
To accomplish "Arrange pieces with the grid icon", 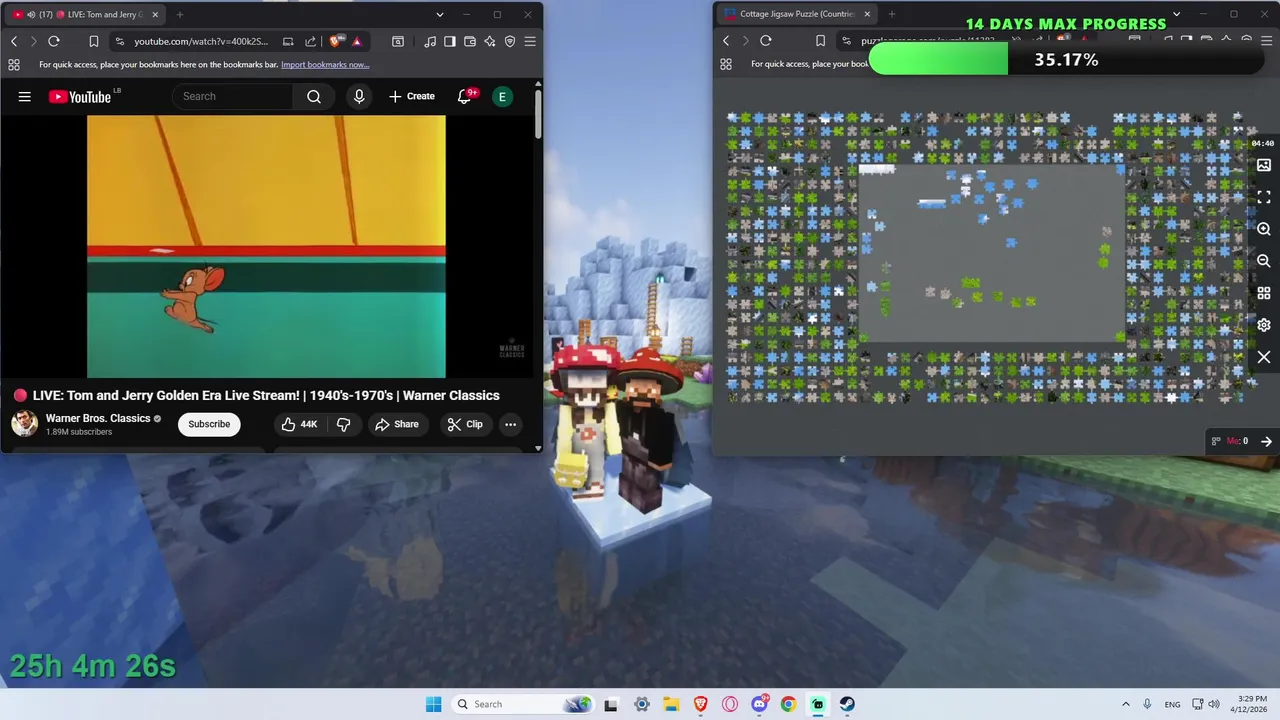I will 1264,293.
